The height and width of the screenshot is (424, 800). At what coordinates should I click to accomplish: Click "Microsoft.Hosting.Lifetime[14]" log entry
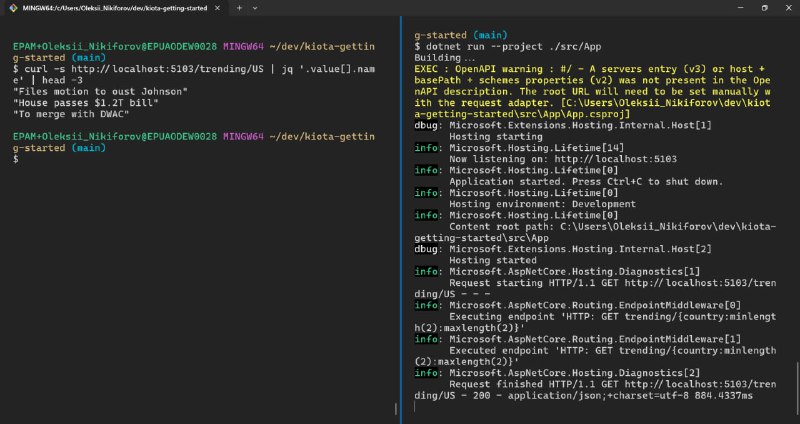point(536,148)
